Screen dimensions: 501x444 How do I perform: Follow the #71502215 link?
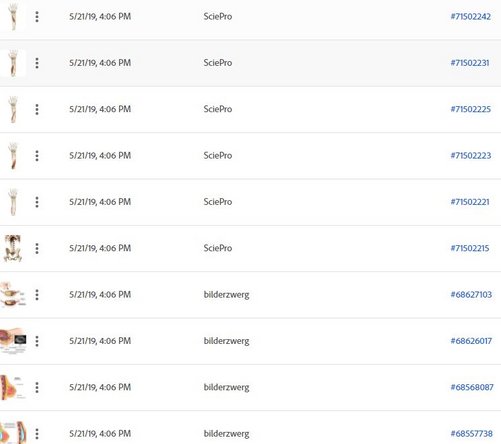[x=470, y=248]
